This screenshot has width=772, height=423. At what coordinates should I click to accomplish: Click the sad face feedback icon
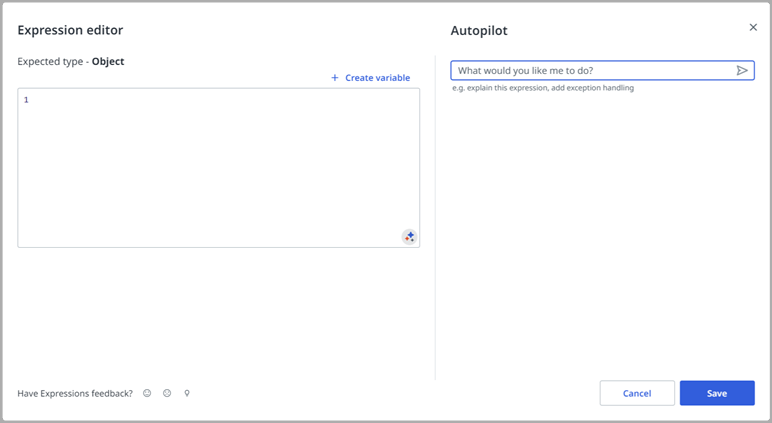tap(167, 393)
